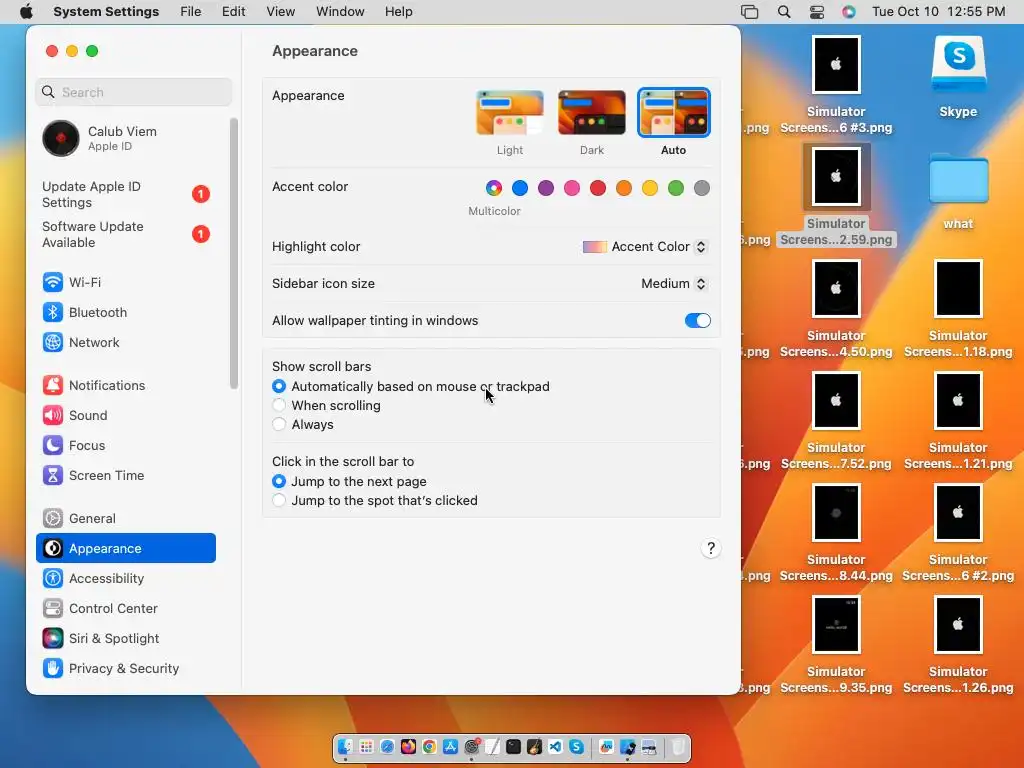
Task: Open Control Center in the menu bar
Action: pos(816,12)
